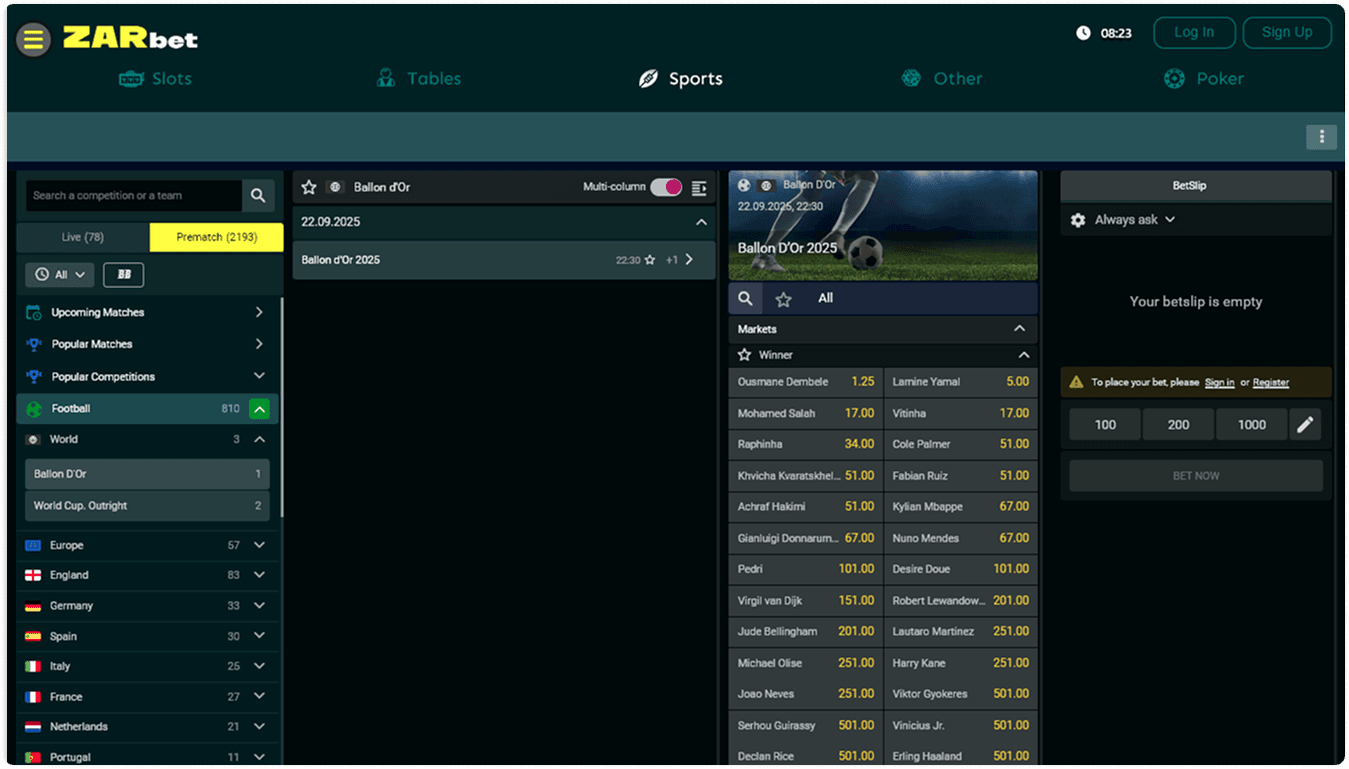1349x769 pixels.
Task: Click the Sign Up button
Action: click(1287, 33)
